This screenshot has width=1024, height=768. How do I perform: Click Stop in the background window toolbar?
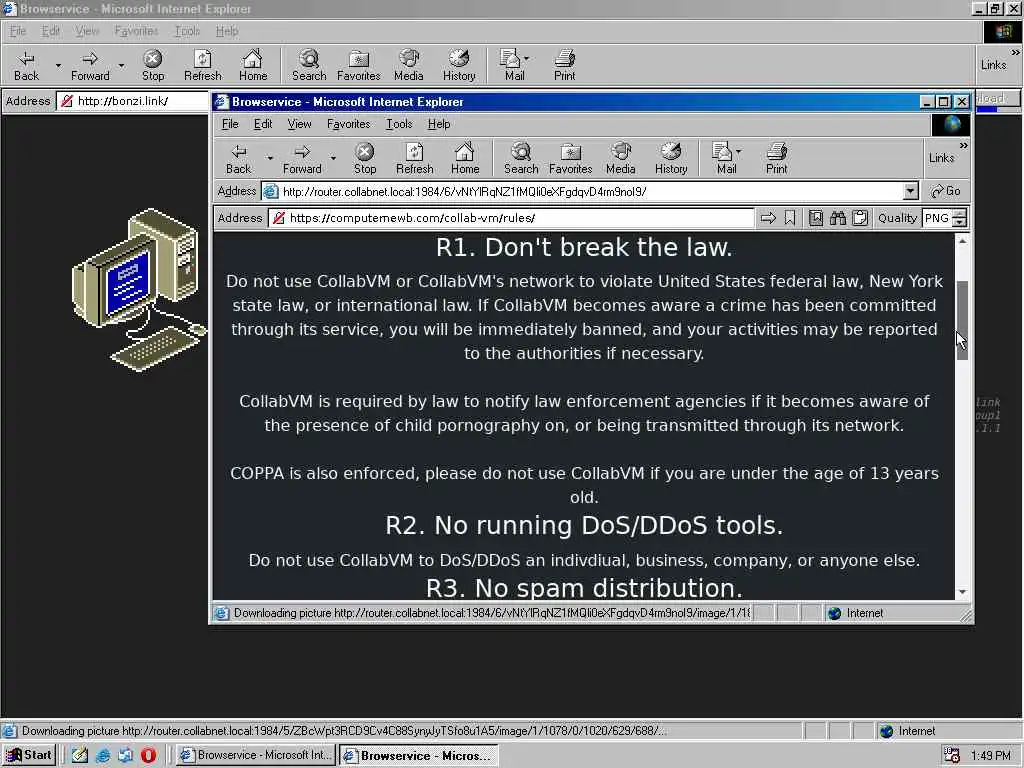(153, 66)
